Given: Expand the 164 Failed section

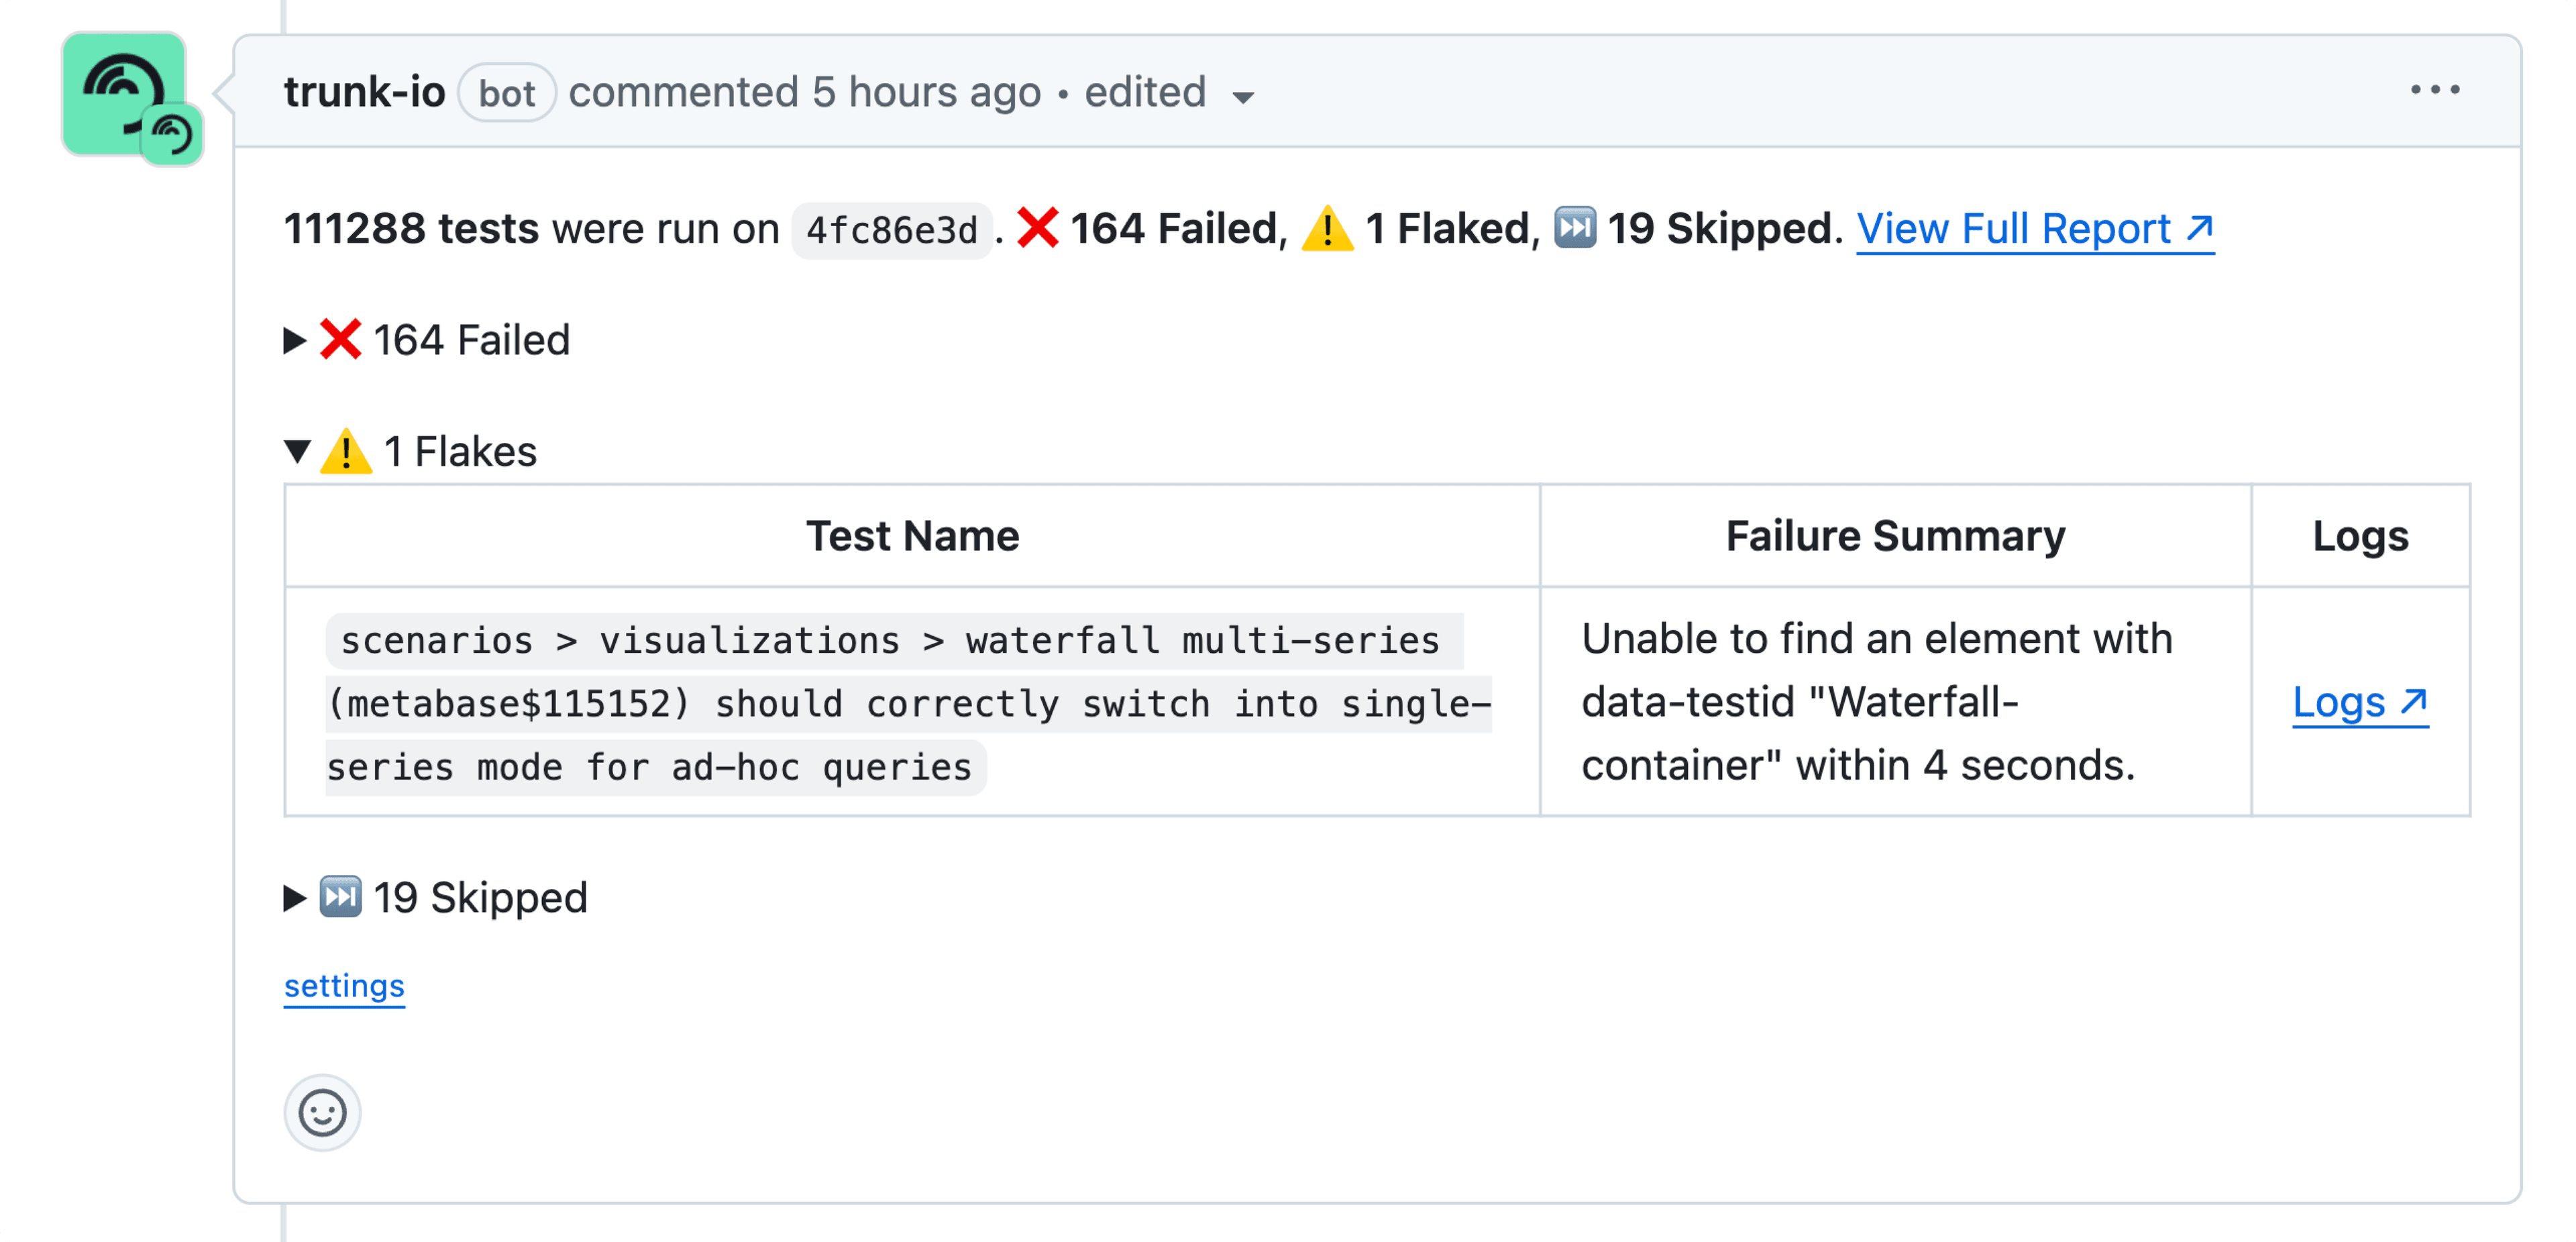Looking at the screenshot, I should [x=427, y=340].
